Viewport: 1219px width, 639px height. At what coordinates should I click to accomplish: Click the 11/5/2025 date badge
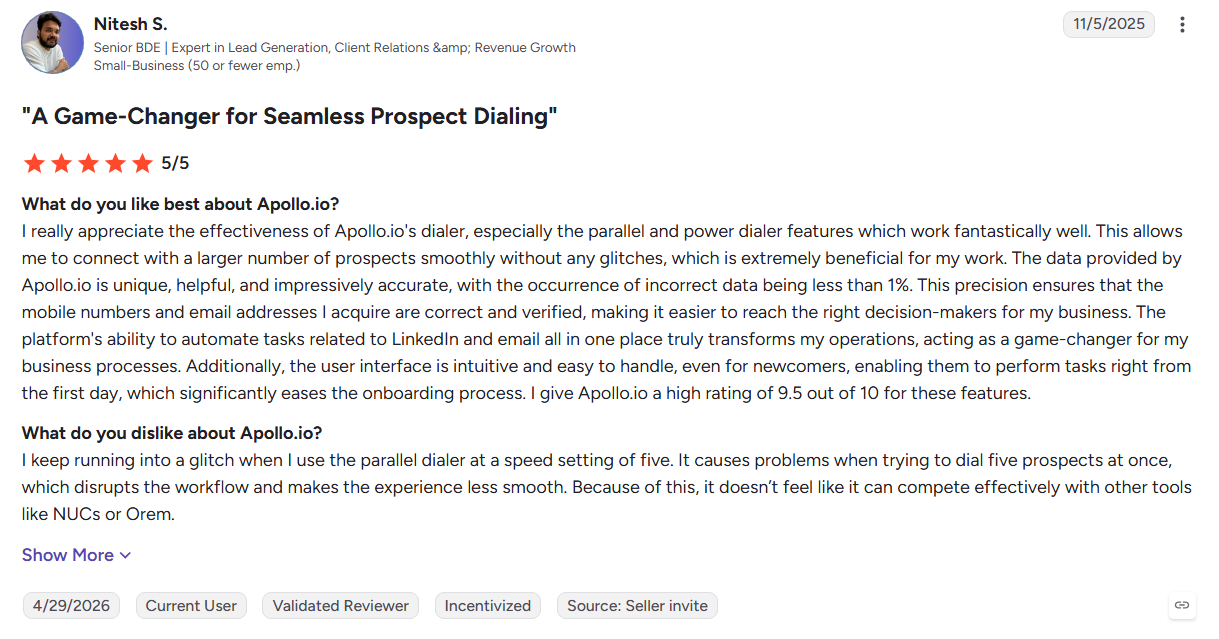click(1108, 25)
